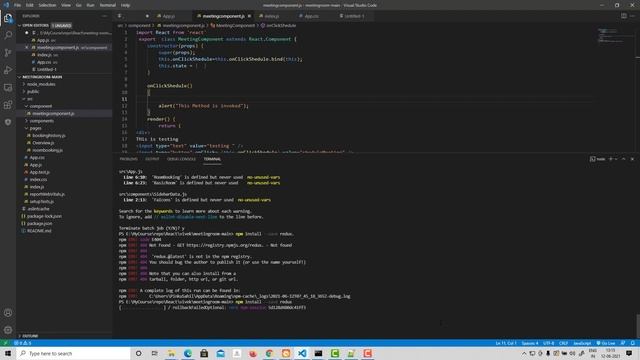Click the remote window indicator in status bar
This screenshot has width=640, height=360.
click(x=5, y=343)
